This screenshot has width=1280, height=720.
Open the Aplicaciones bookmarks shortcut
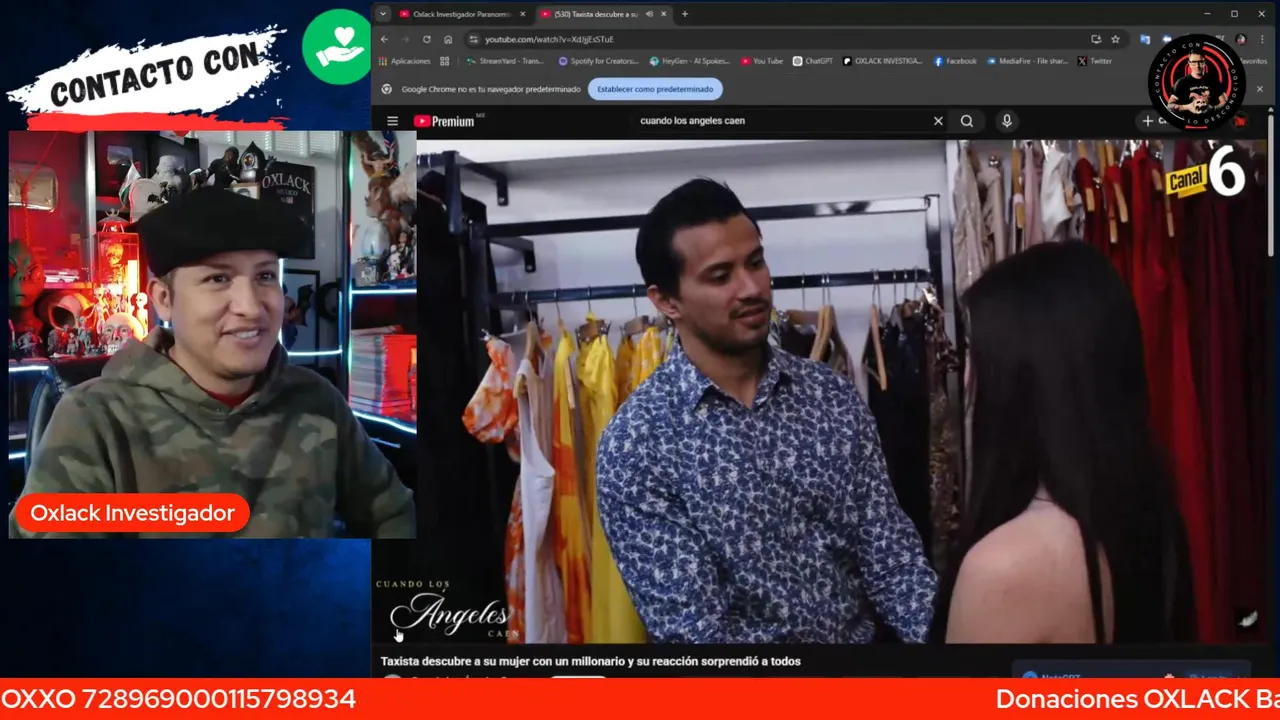click(x=404, y=61)
